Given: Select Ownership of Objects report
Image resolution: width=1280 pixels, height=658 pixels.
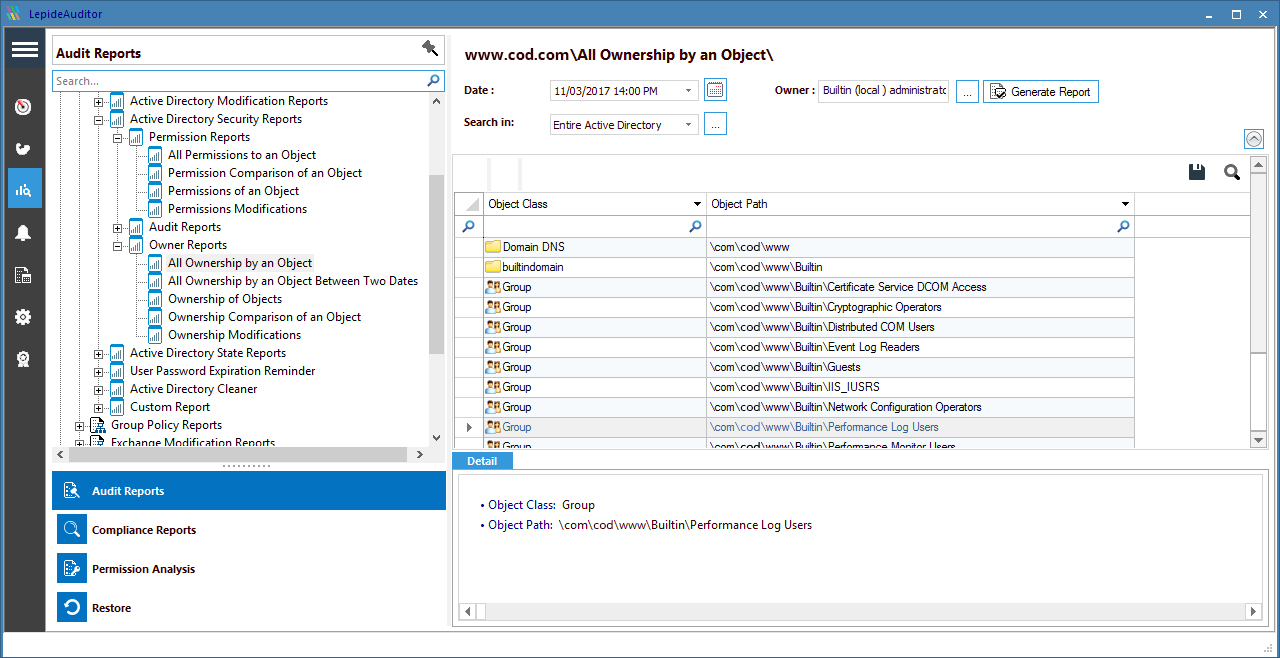Looking at the screenshot, I should point(225,299).
